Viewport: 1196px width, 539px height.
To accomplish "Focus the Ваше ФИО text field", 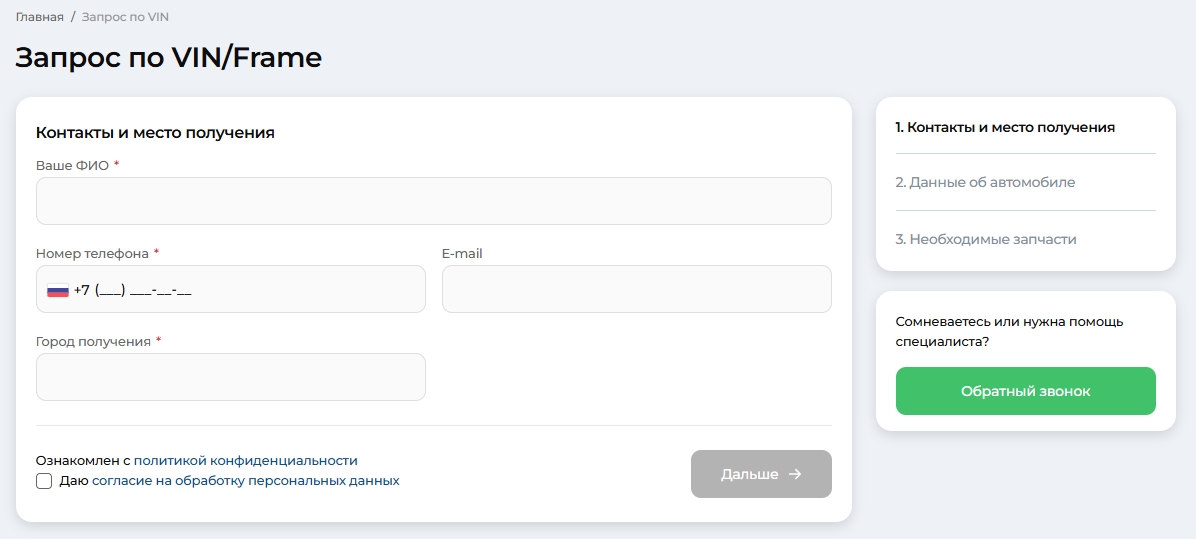I will click(433, 201).
